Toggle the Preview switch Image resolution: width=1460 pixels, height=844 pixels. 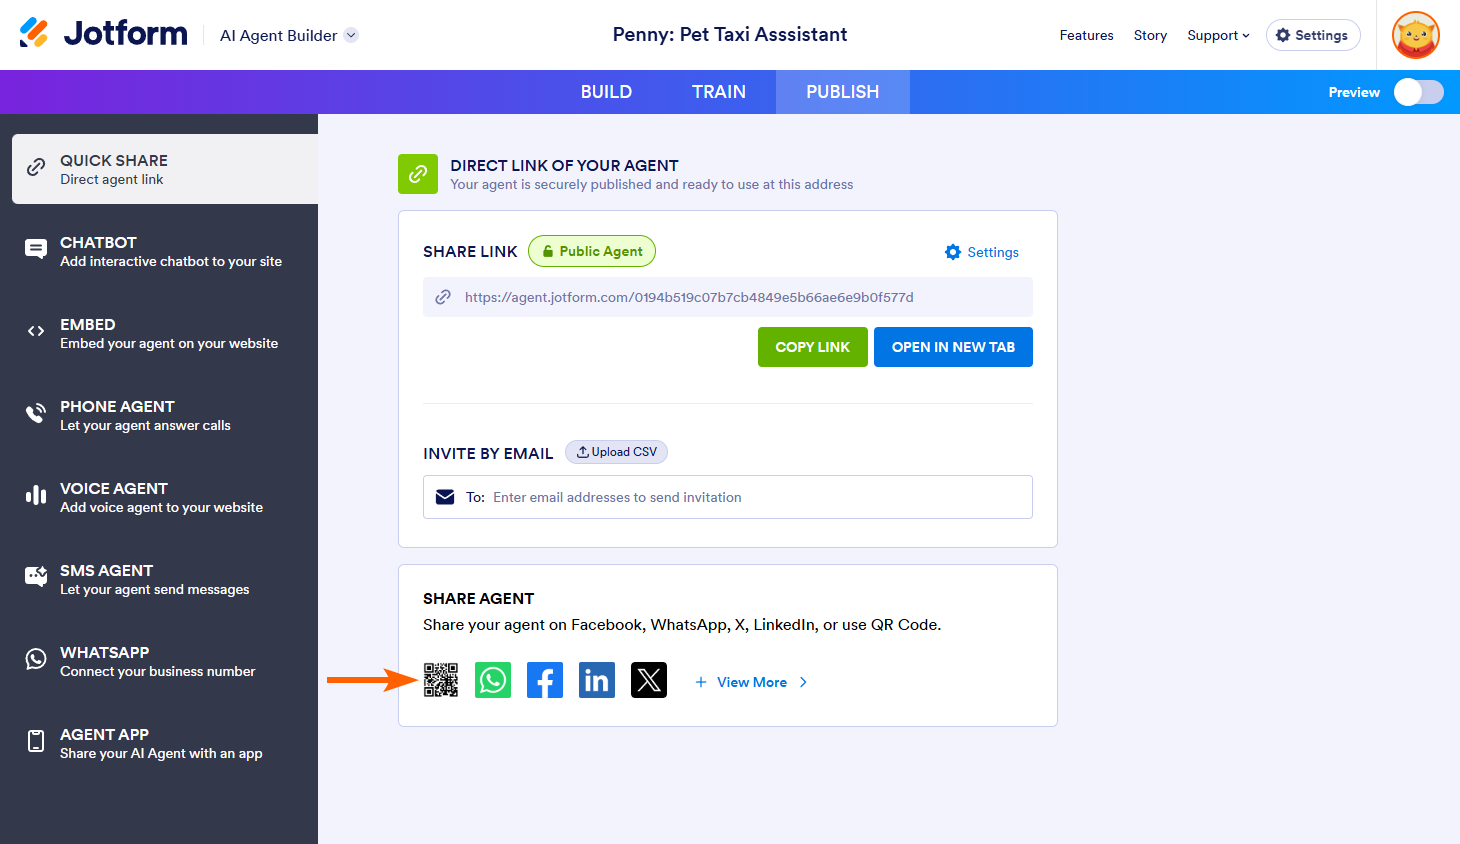point(1418,92)
